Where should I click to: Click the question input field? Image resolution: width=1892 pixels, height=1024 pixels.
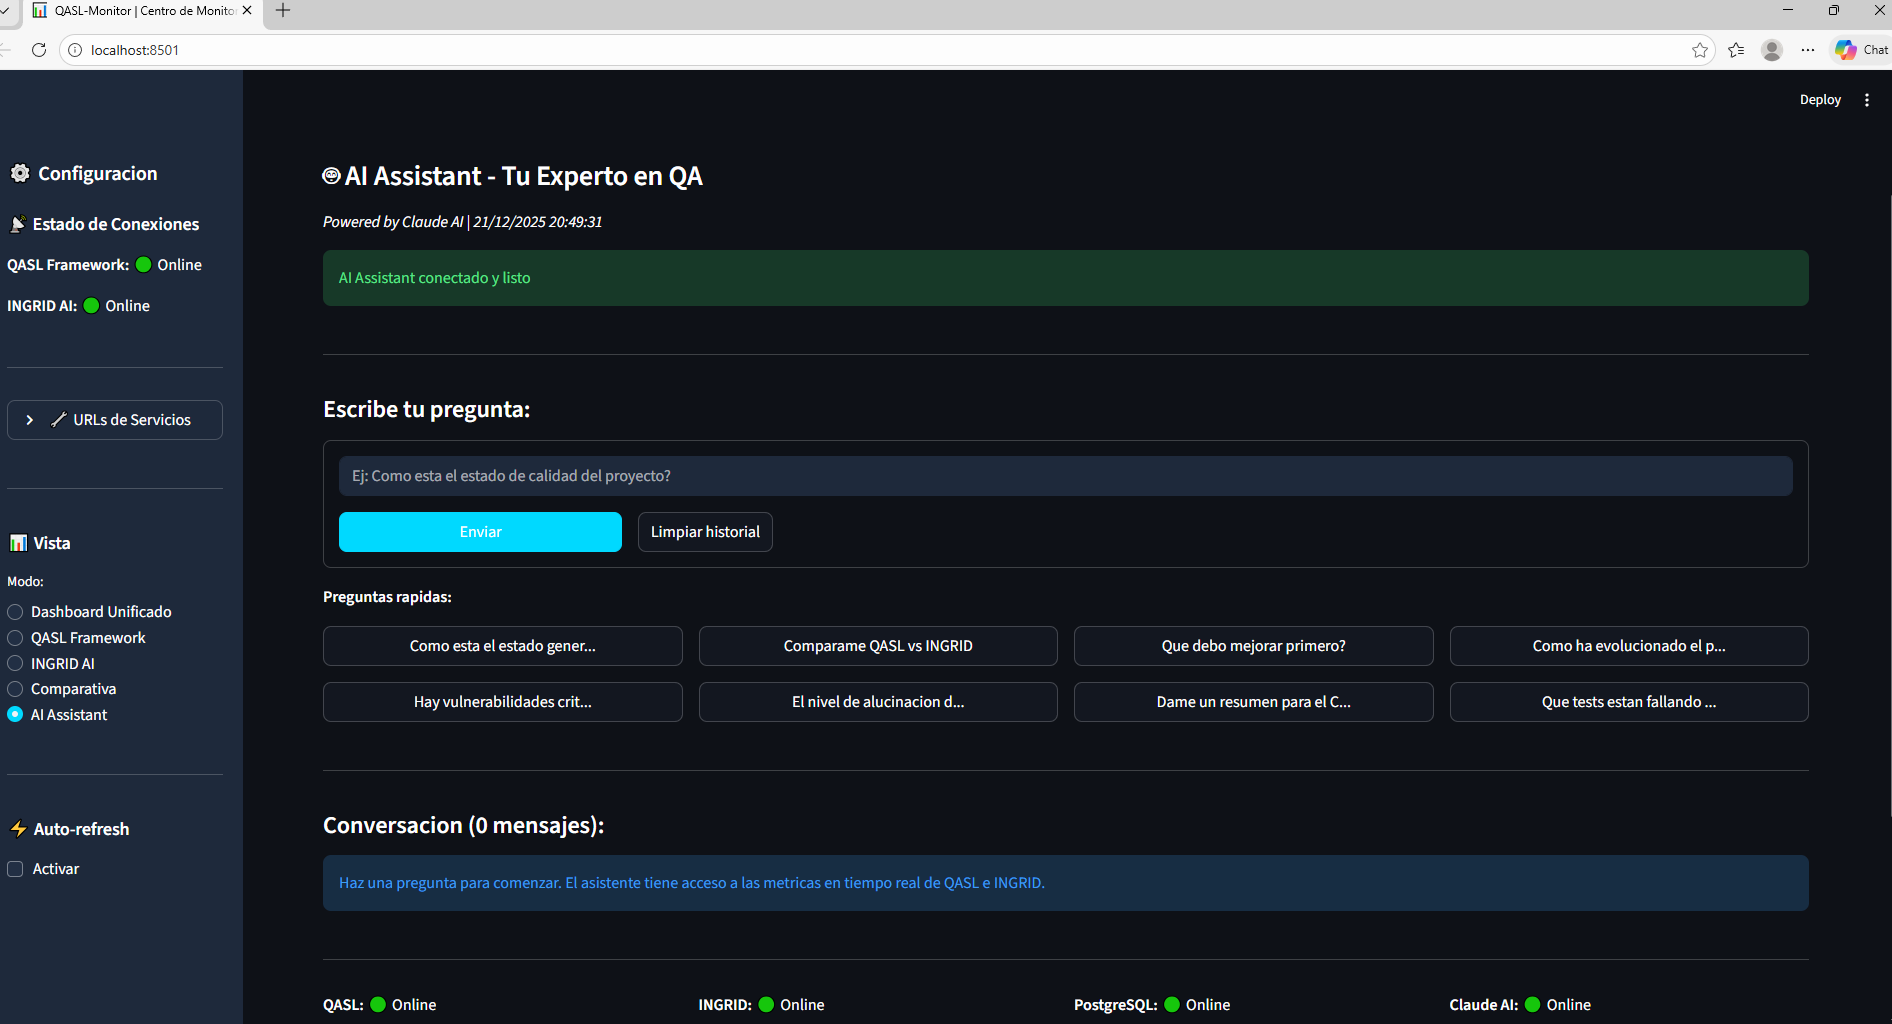[1066, 476]
